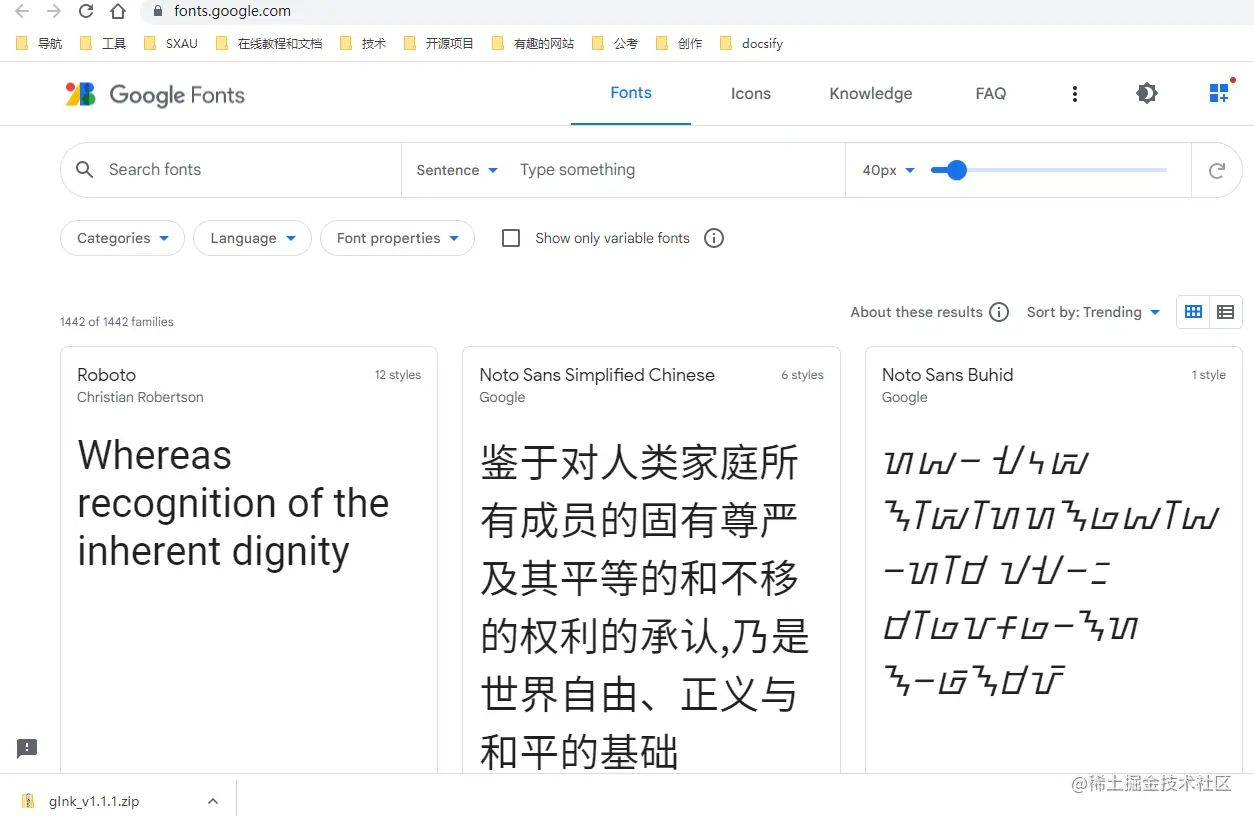Open the 公考 bookmark folder
This screenshot has width=1254, height=816.
[615, 44]
